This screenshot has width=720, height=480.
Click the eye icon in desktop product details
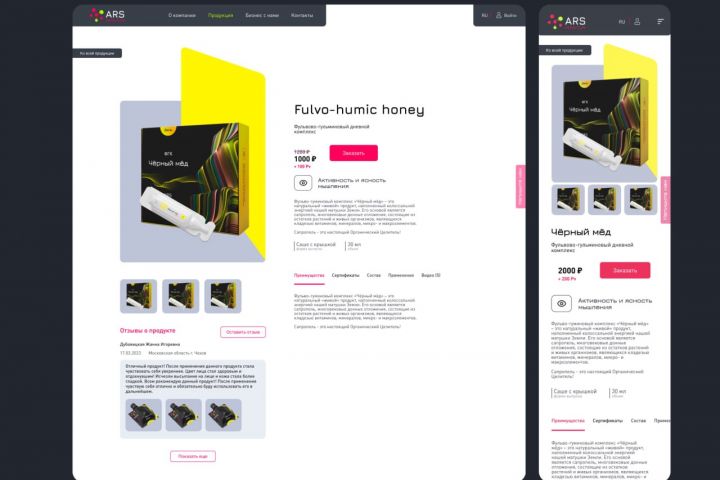(303, 183)
